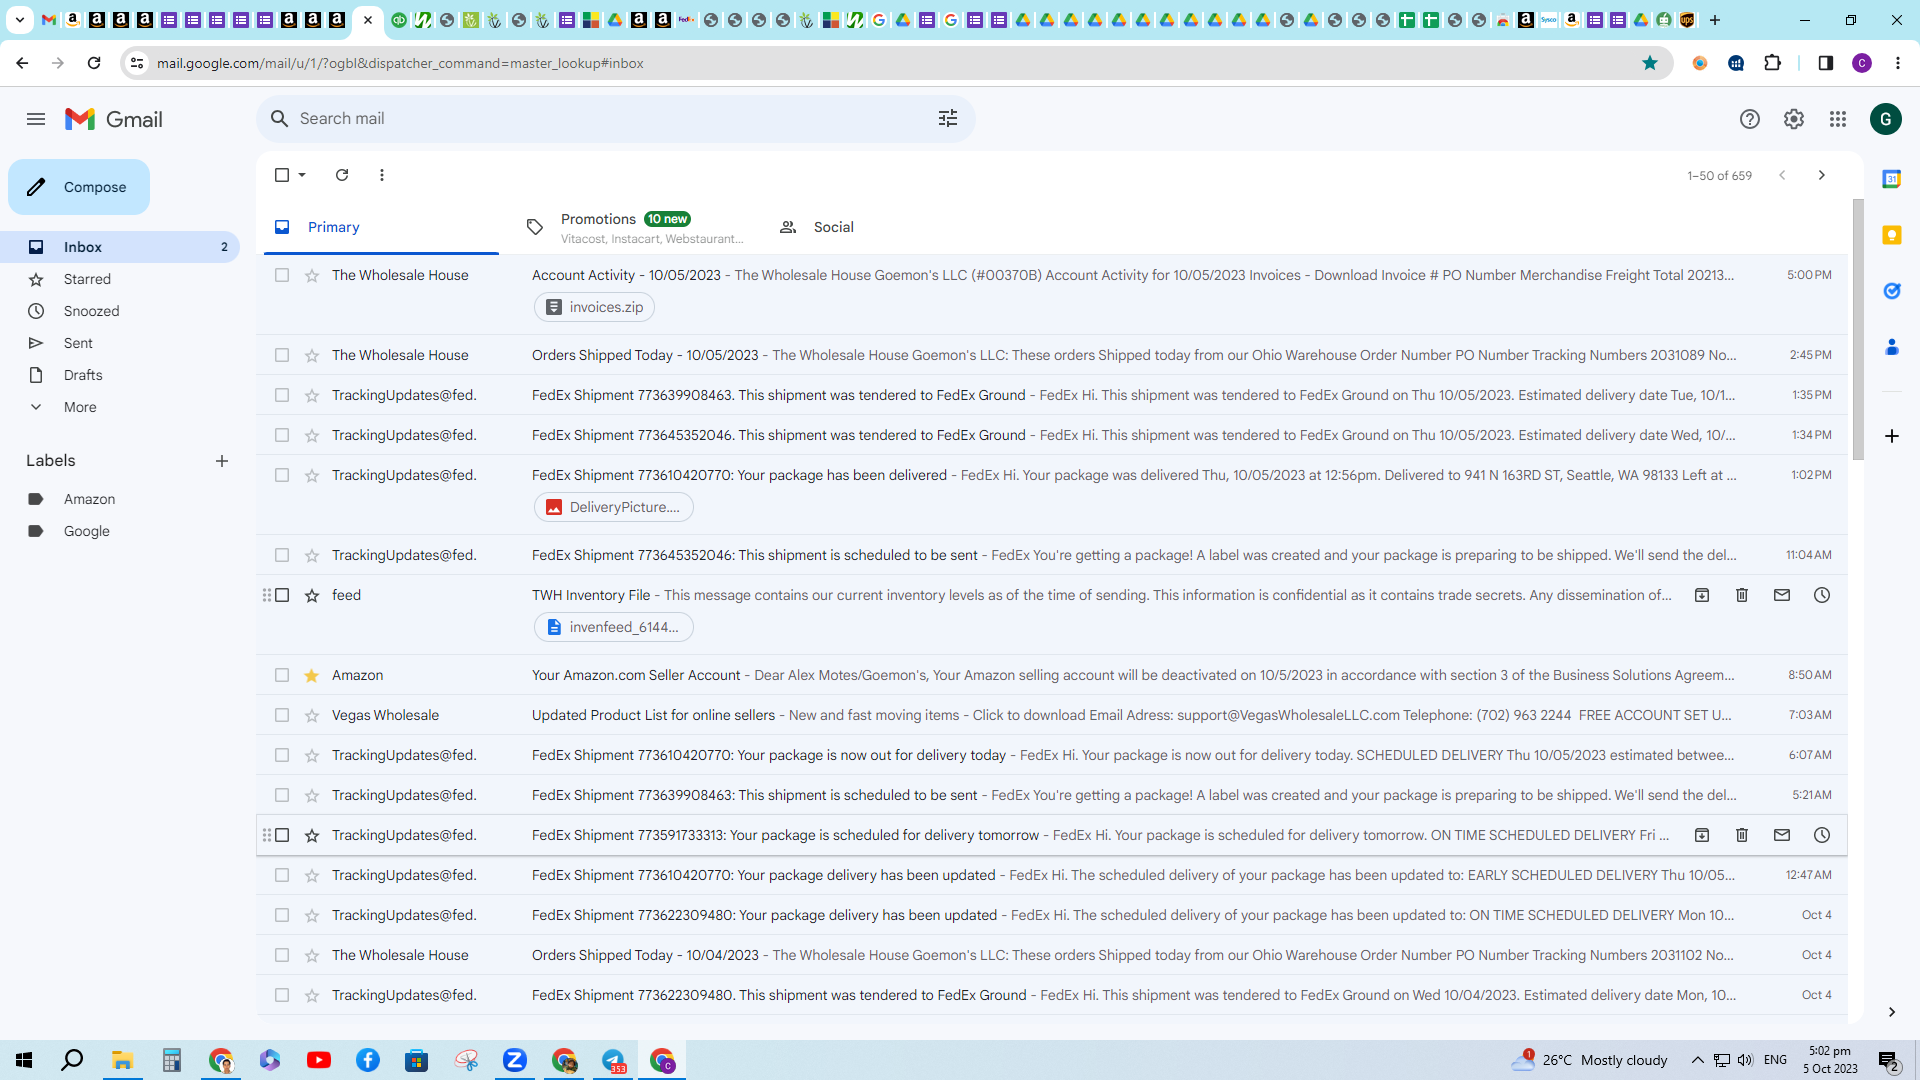Delete the FedEx Shipment 773591733313 email
This screenshot has height=1080, width=1920.
[x=1742, y=835]
